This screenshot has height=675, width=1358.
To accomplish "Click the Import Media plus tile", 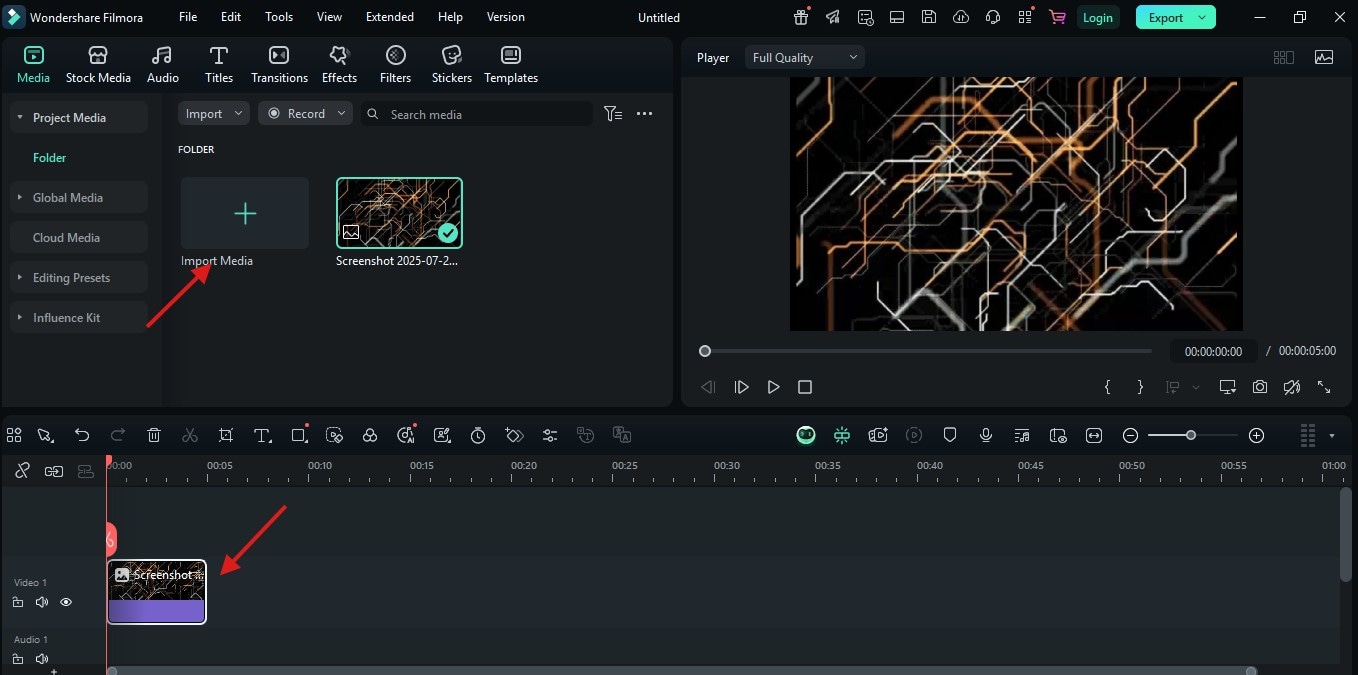I will pyautogui.click(x=245, y=213).
